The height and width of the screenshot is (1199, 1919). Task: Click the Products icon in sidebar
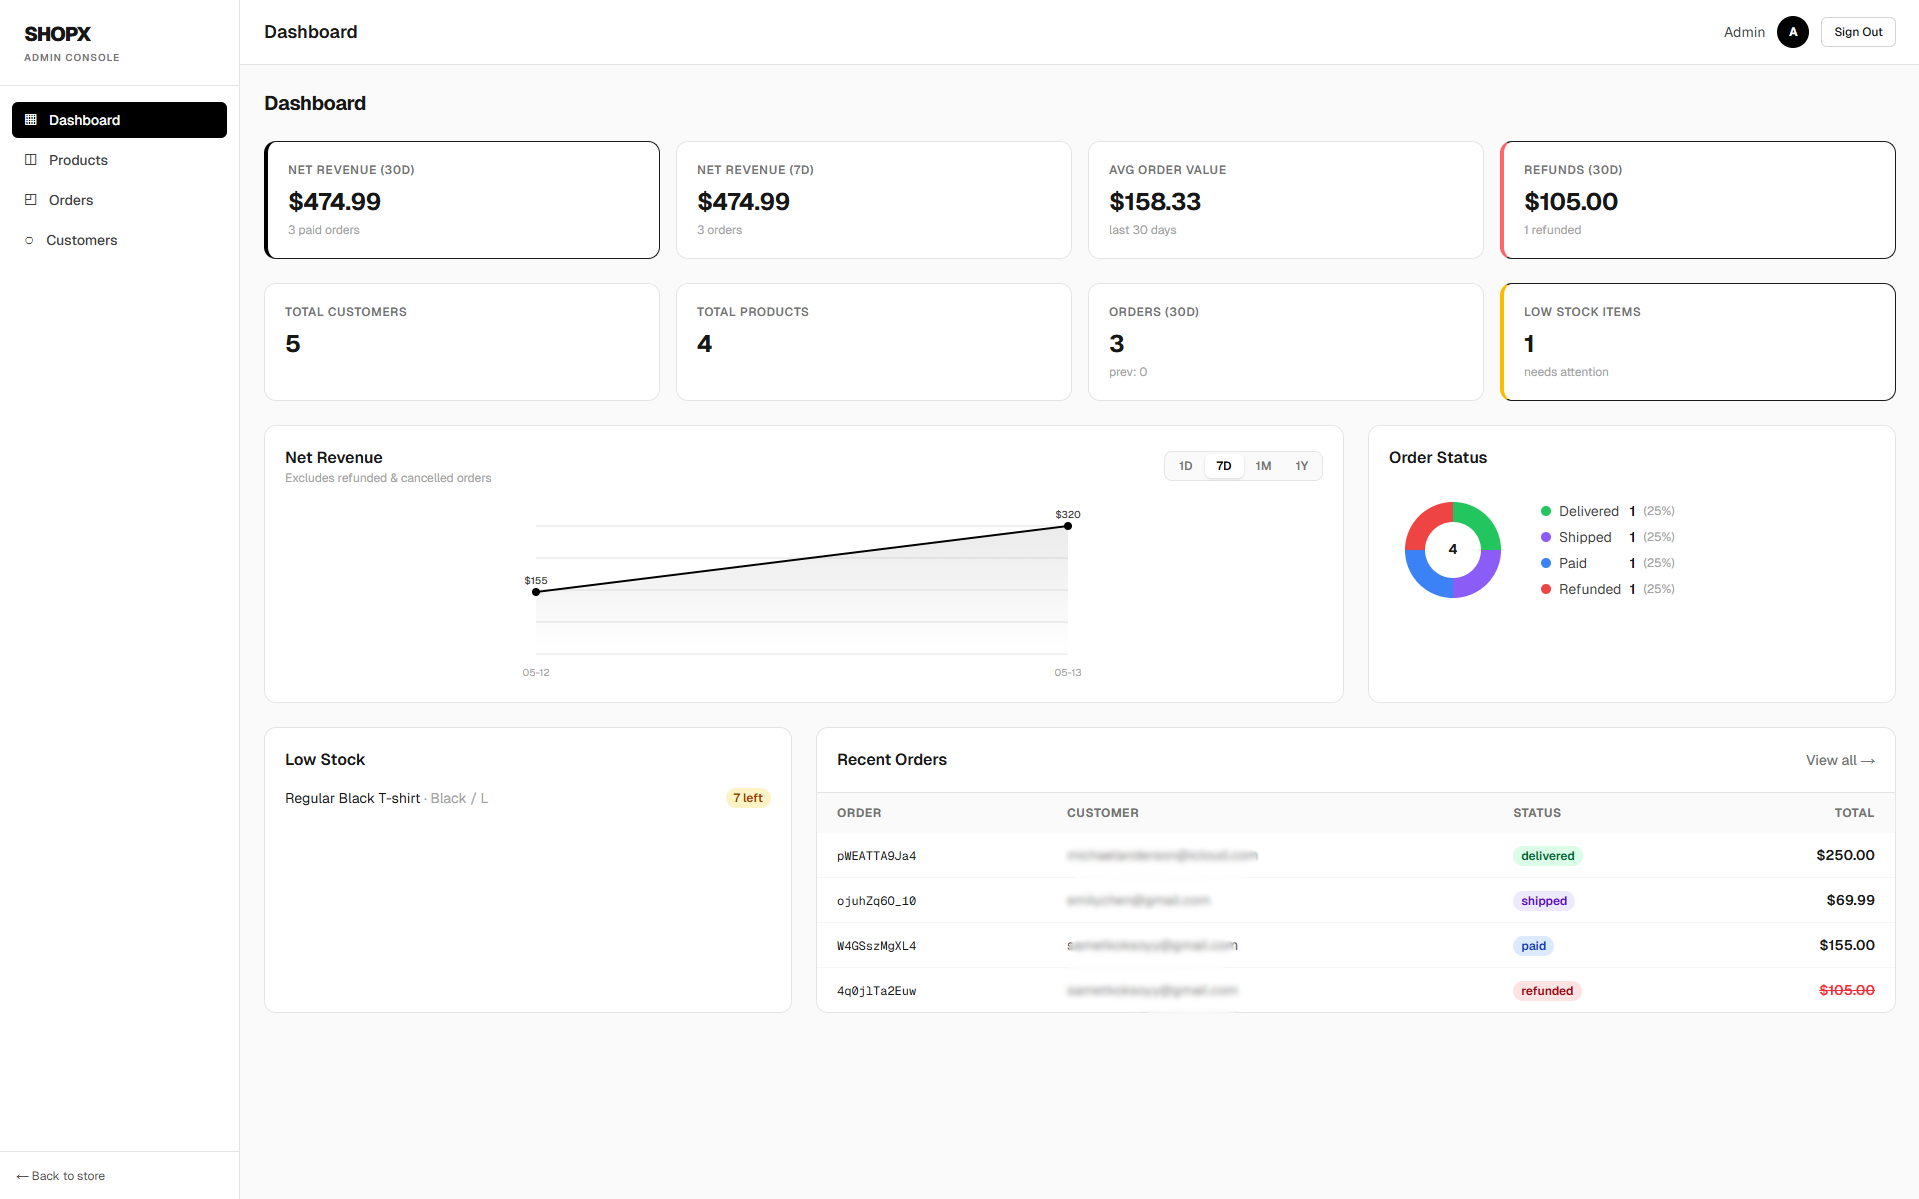pyautogui.click(x=31, y=160)
